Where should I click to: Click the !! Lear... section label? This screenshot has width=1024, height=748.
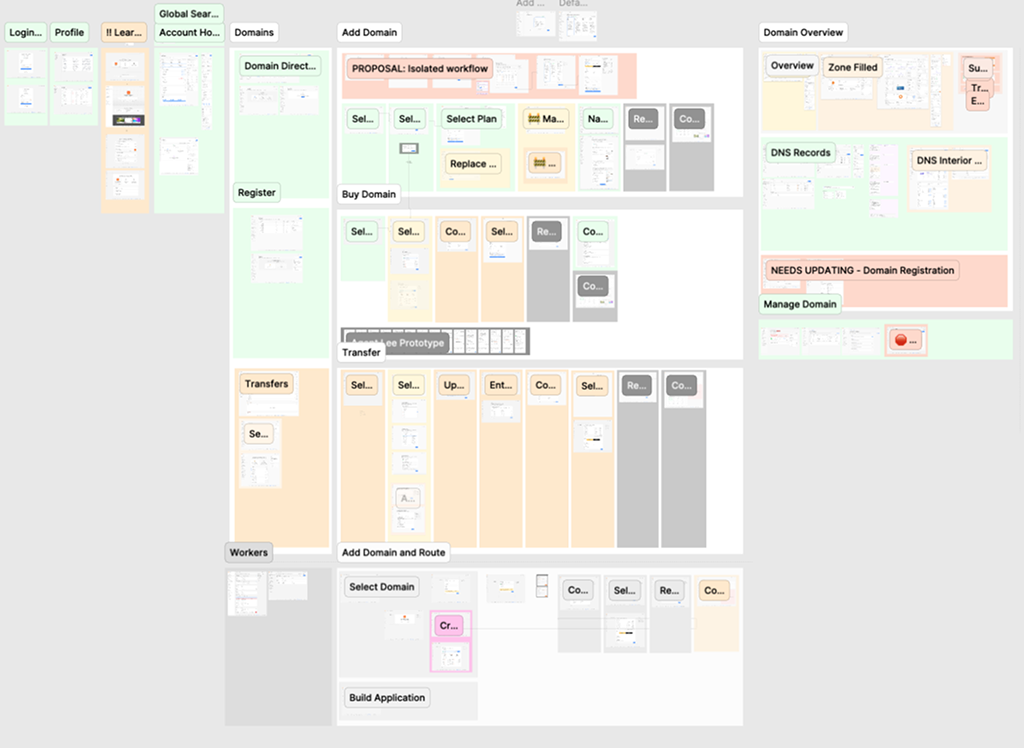click(x=123, y=32)
